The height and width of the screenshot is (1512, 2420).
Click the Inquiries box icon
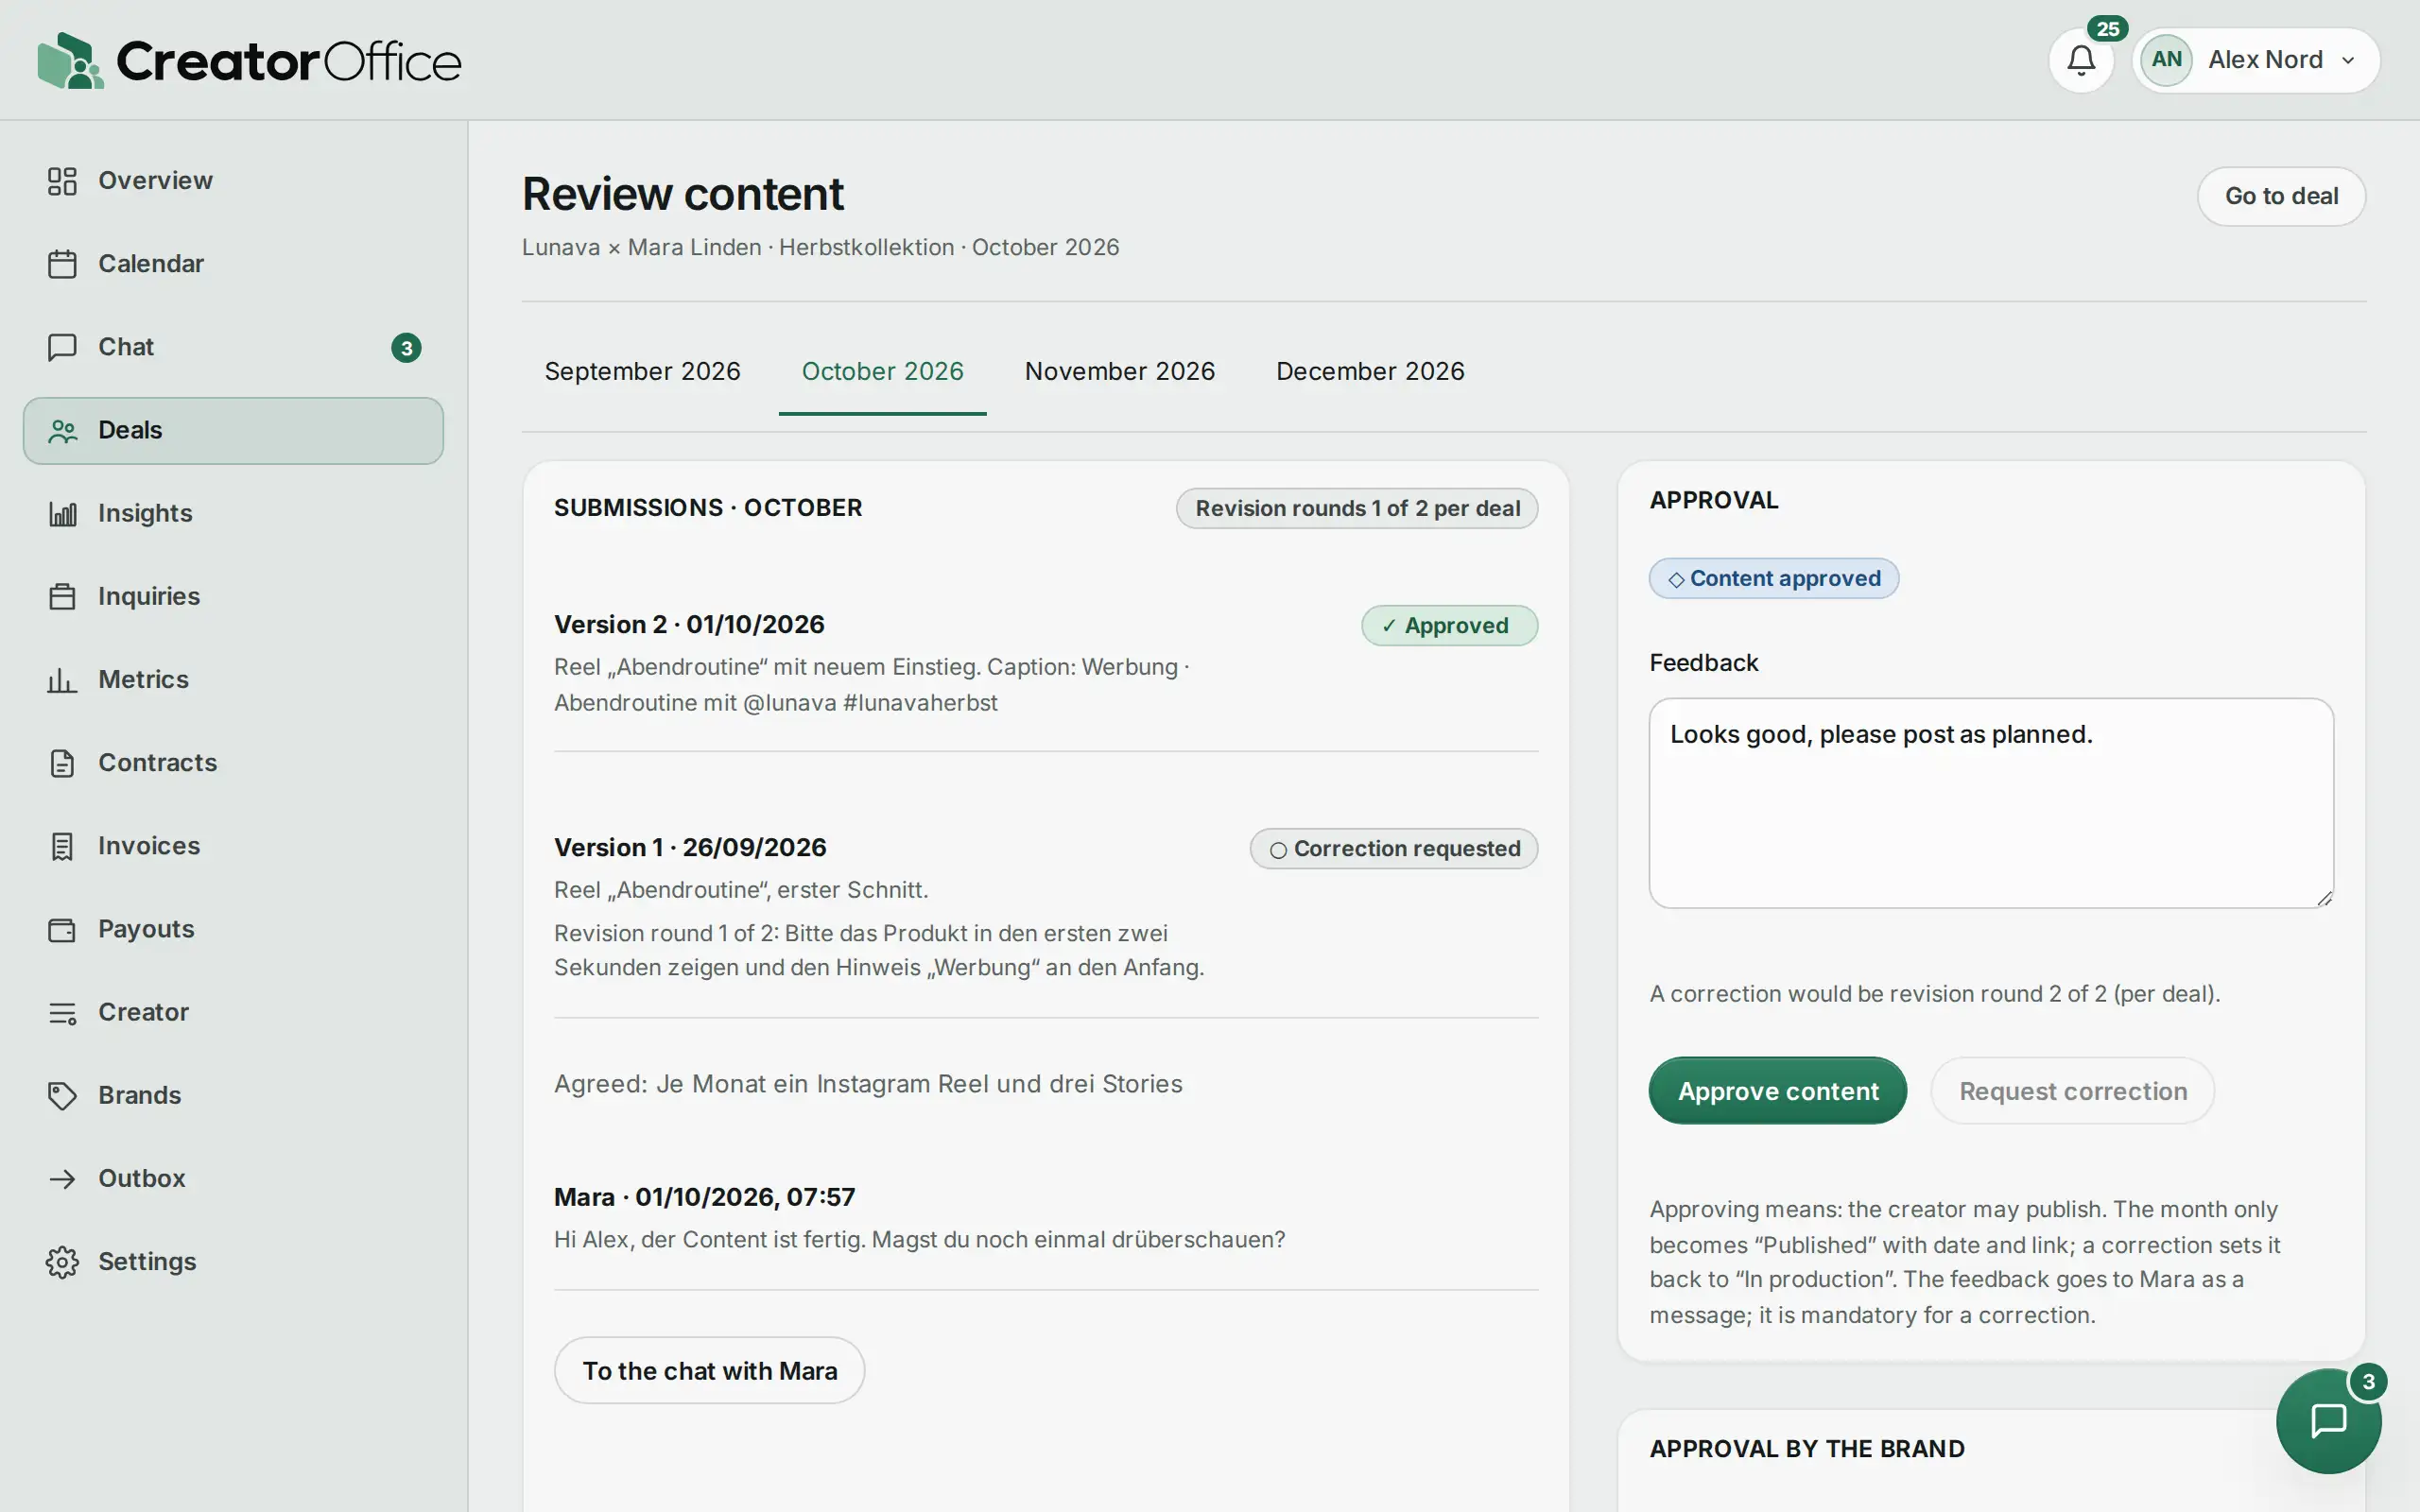[x=62, y=597]
